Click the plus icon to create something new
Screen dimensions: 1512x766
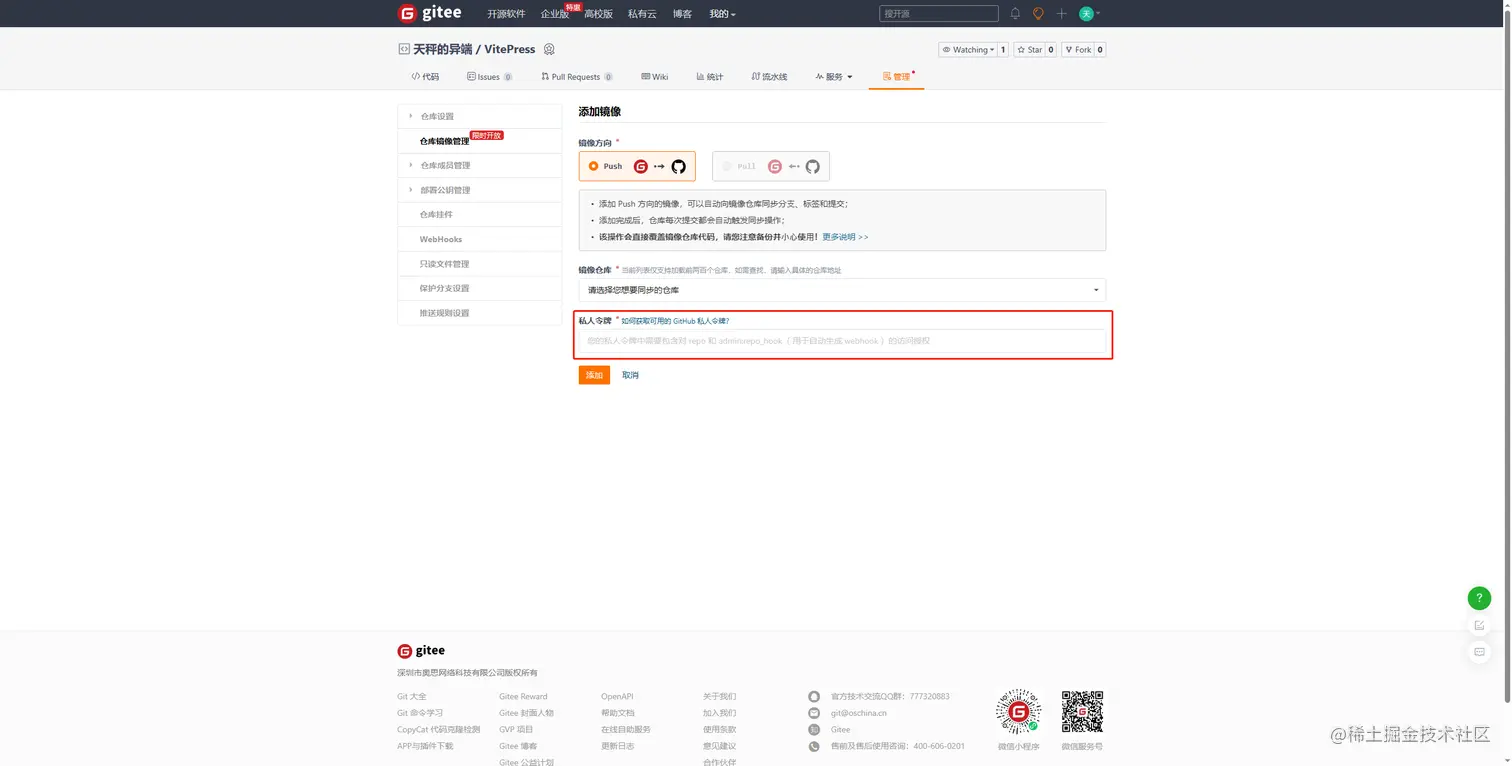click(x=1061, y=13)
